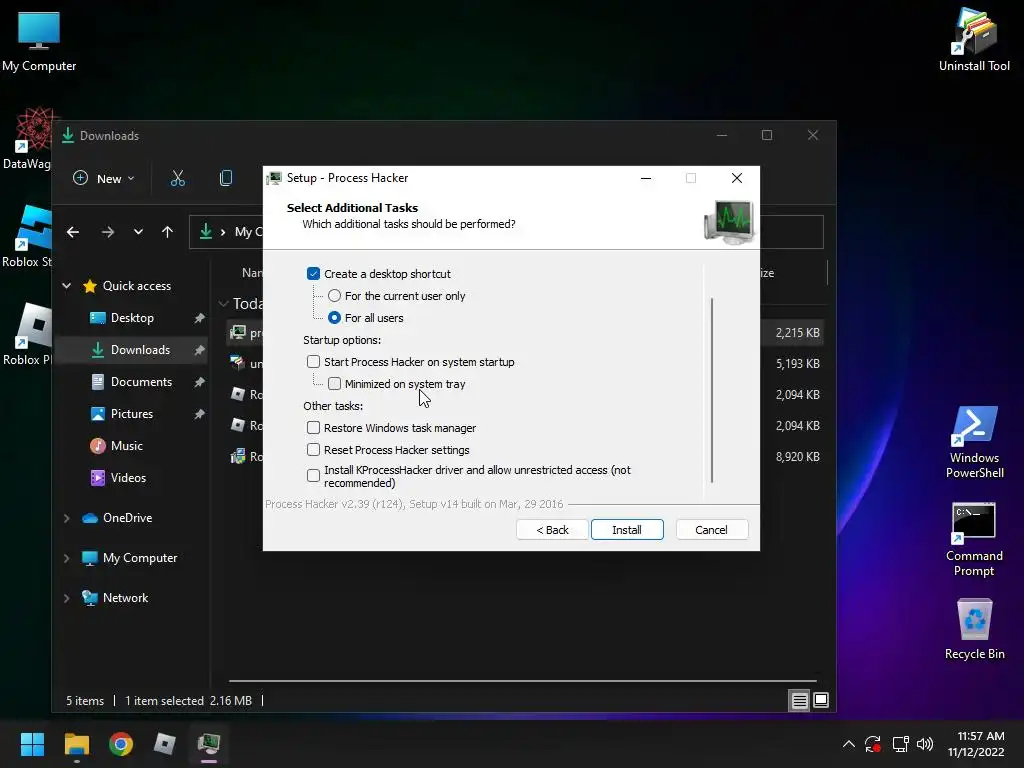Show hidden tray icons chevron

[848, 744]
